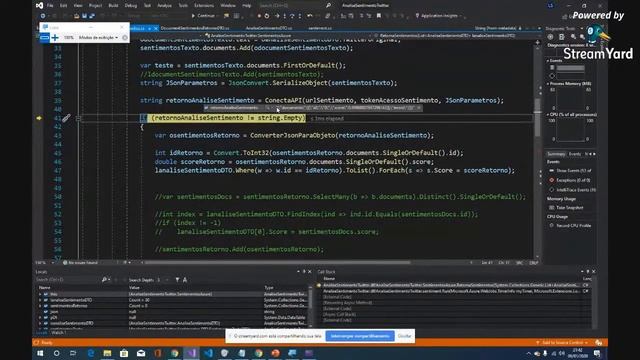Screen dimensions: 640x360
Task: Open Windows Start menu
Action: (x=40, y=353)
